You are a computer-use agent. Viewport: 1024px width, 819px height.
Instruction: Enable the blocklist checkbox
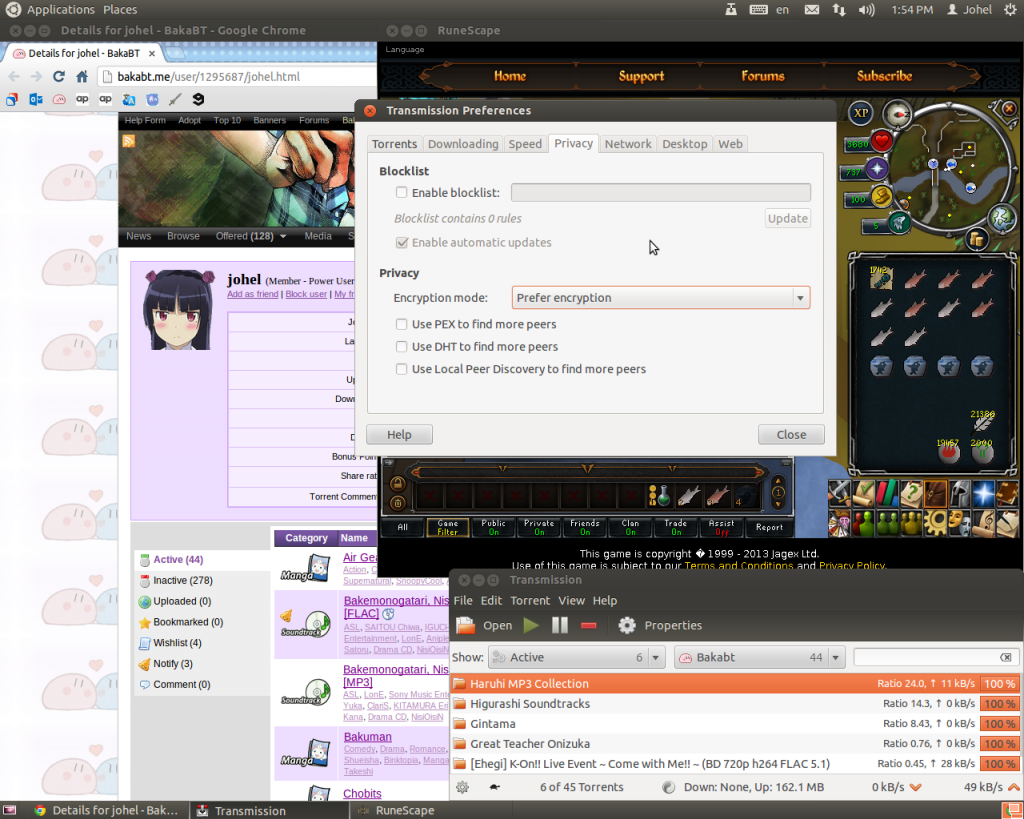401,193
